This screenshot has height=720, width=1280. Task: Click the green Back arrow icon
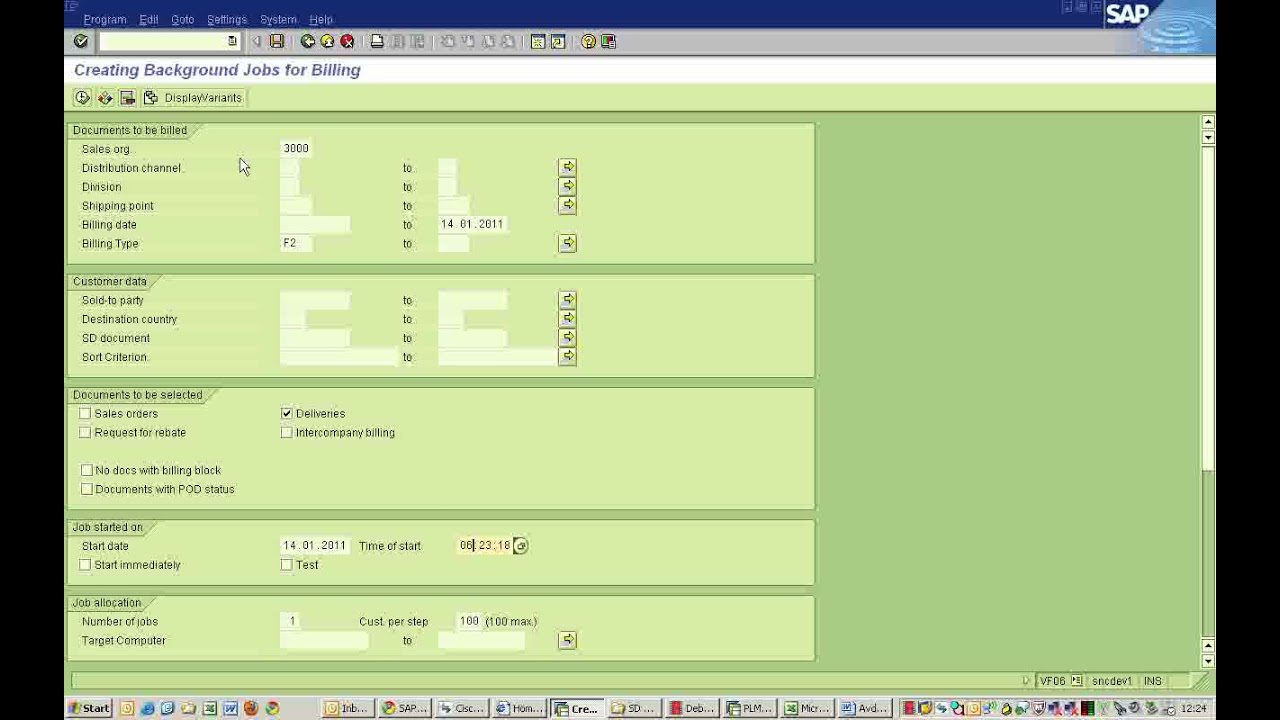point(308,41)
